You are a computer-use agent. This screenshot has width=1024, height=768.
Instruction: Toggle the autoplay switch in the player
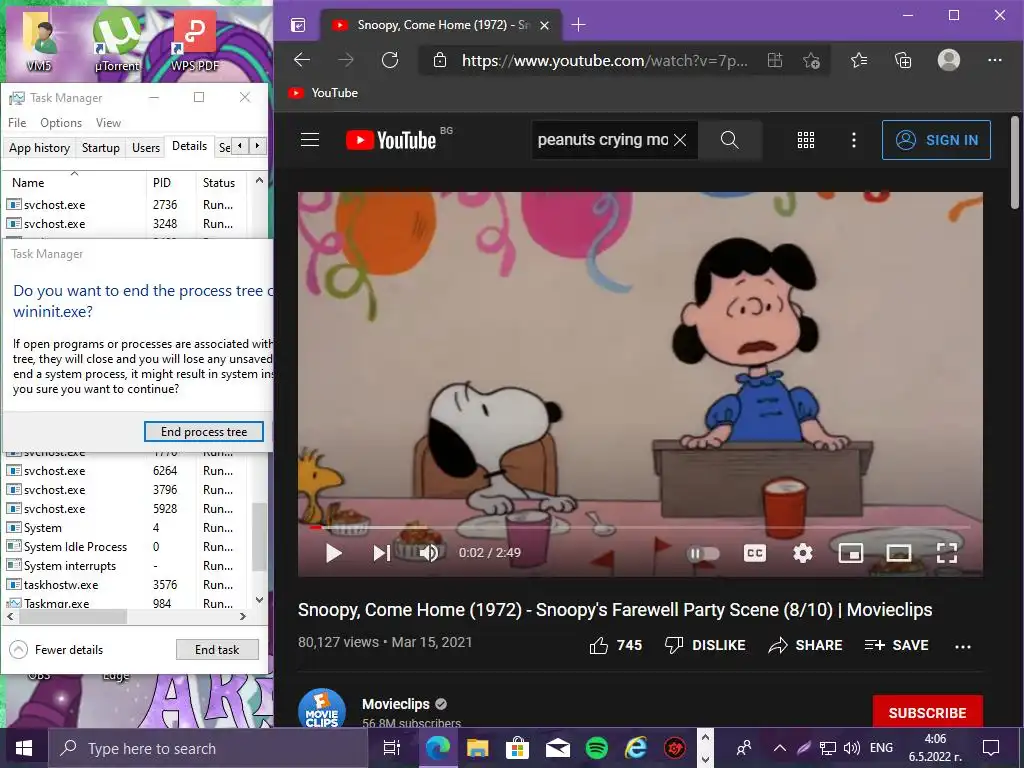[x=703, y=554]
